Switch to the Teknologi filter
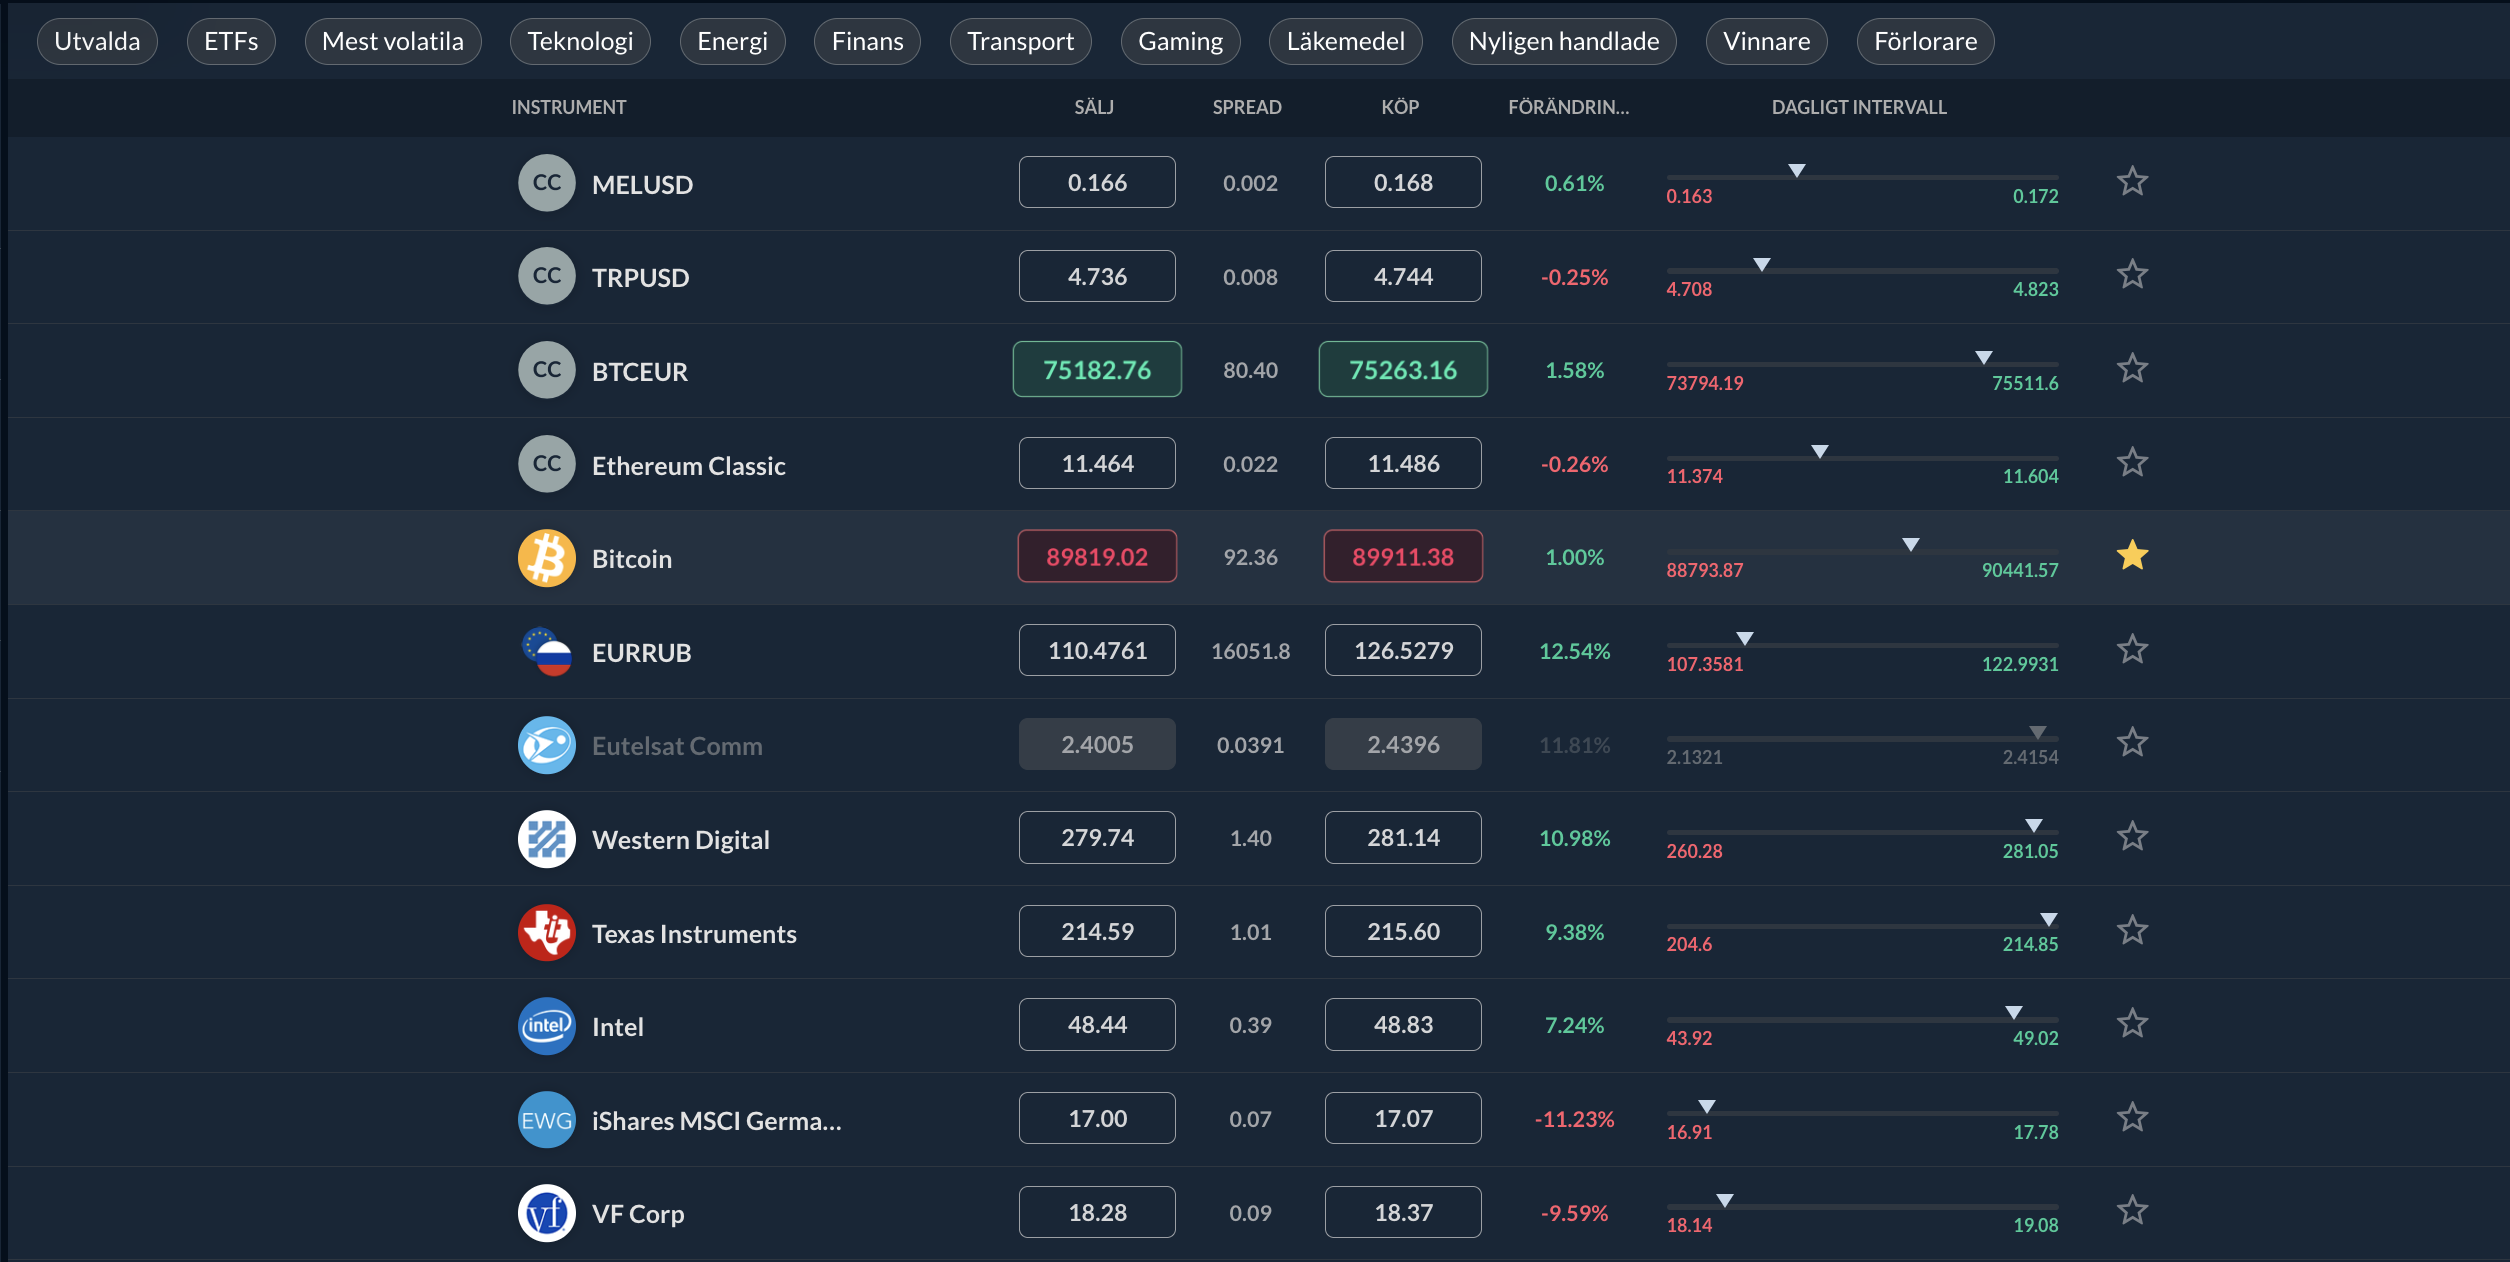This screenshot has height=1262, width=2510. tap(580, 42)
